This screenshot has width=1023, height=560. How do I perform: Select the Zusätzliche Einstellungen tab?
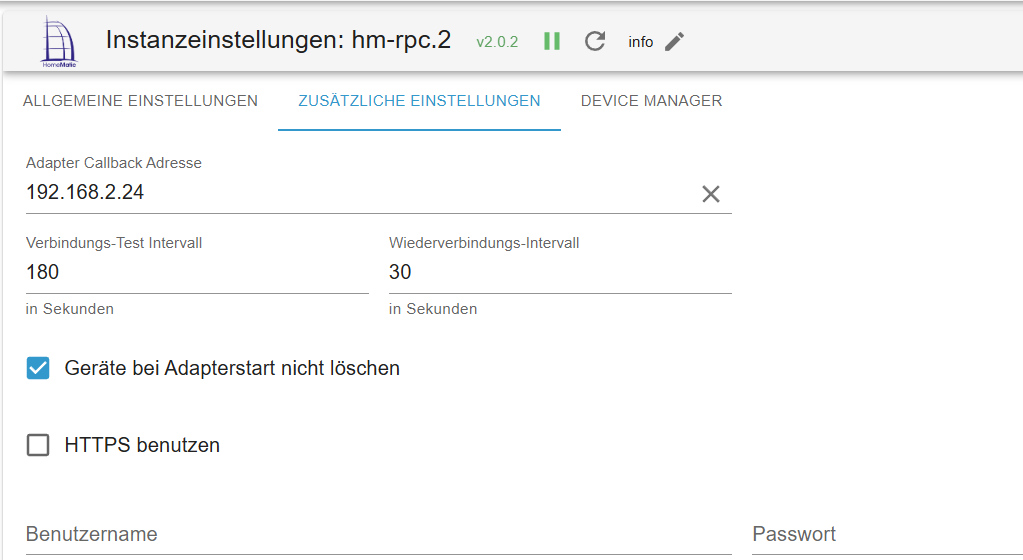[x=419, y=101]
